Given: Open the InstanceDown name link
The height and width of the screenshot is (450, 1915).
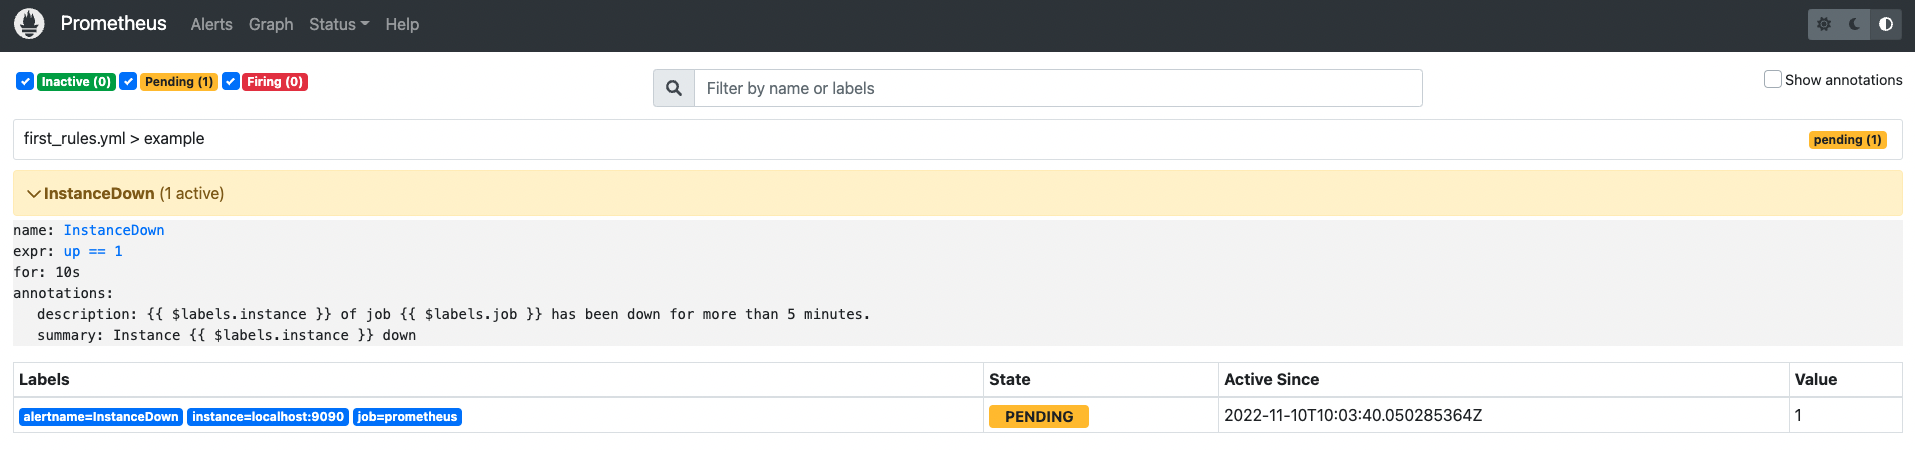Looking at the screenshot, I should coord(114,230).
